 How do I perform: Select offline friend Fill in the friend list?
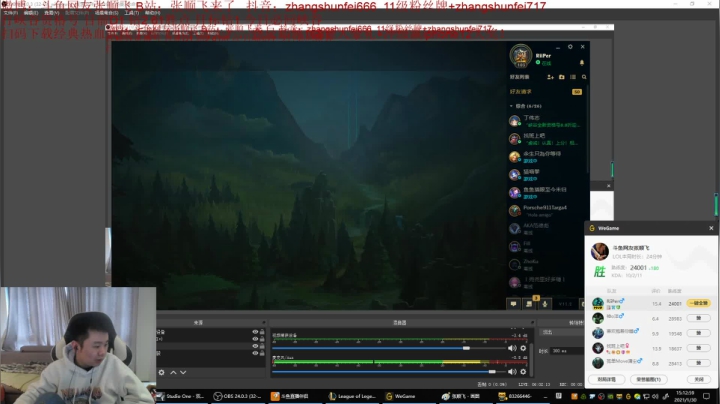[x=546, y=247]
